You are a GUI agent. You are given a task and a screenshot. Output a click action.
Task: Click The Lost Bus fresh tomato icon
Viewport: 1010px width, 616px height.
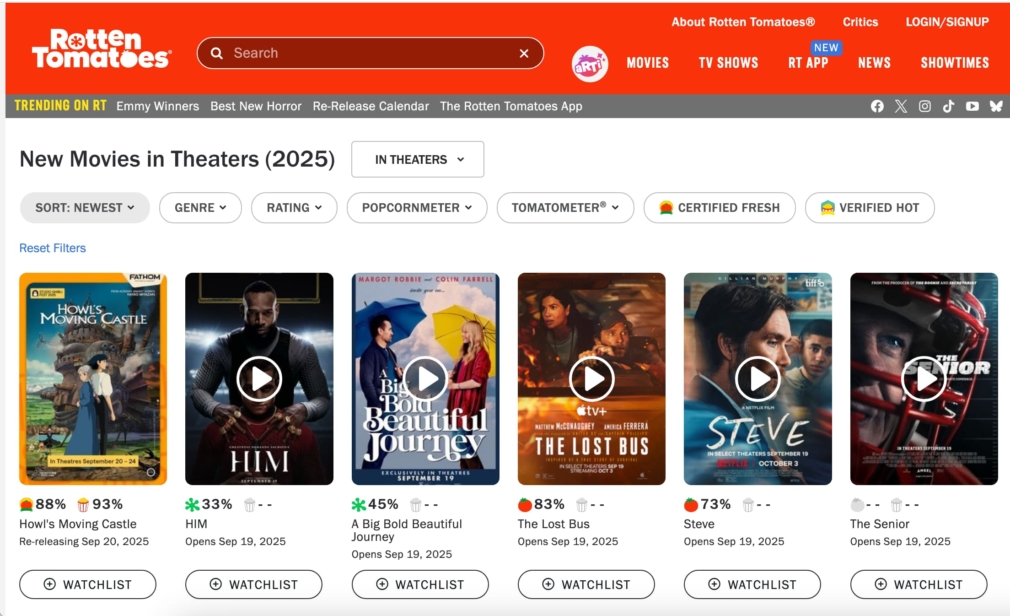click(x=525, y=505)
